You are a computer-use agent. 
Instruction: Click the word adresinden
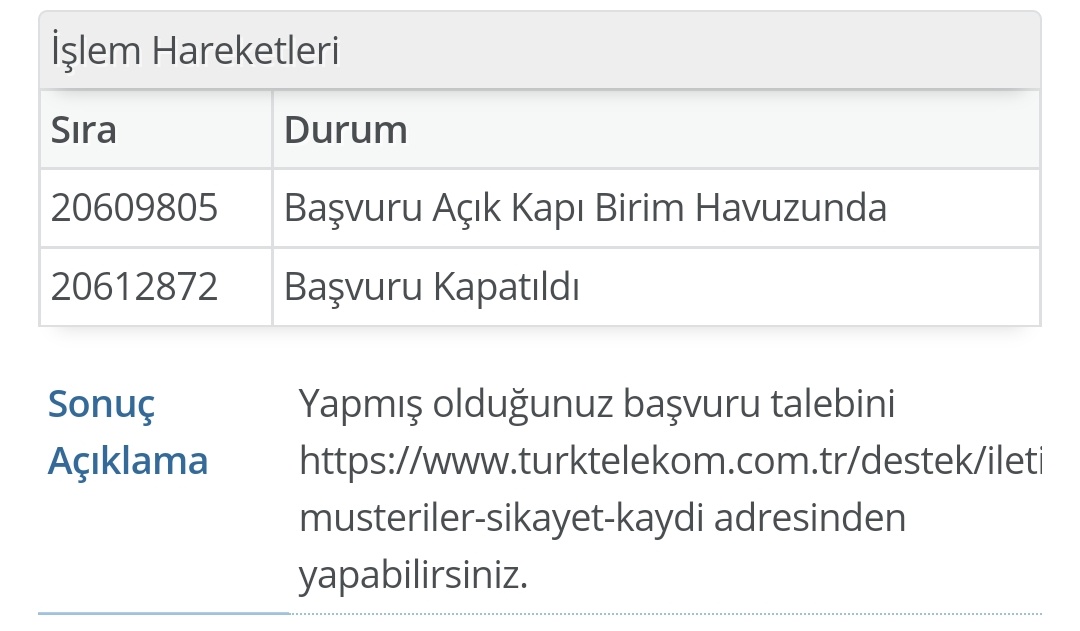pyautogui.click(x=810, y=517)
